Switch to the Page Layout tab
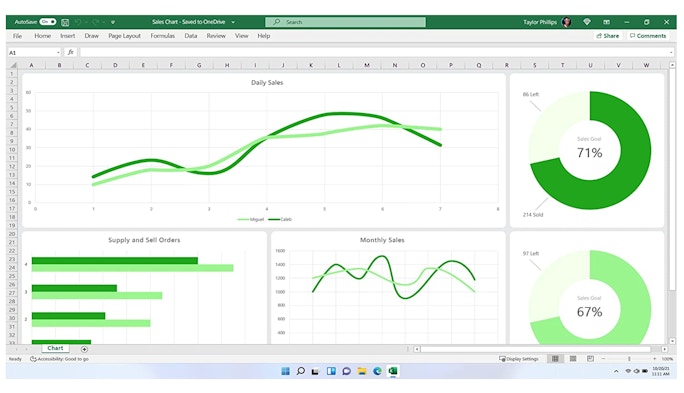 124,36
